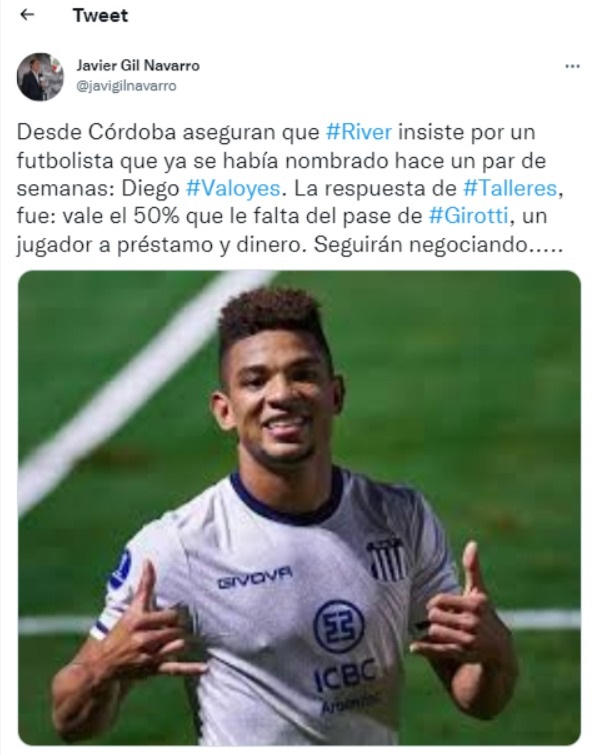Image resolution: width=594 pixels, height=755 pixels.
Task: Click the circular sponsor emblem above ICBC
Action: [338, 626]
